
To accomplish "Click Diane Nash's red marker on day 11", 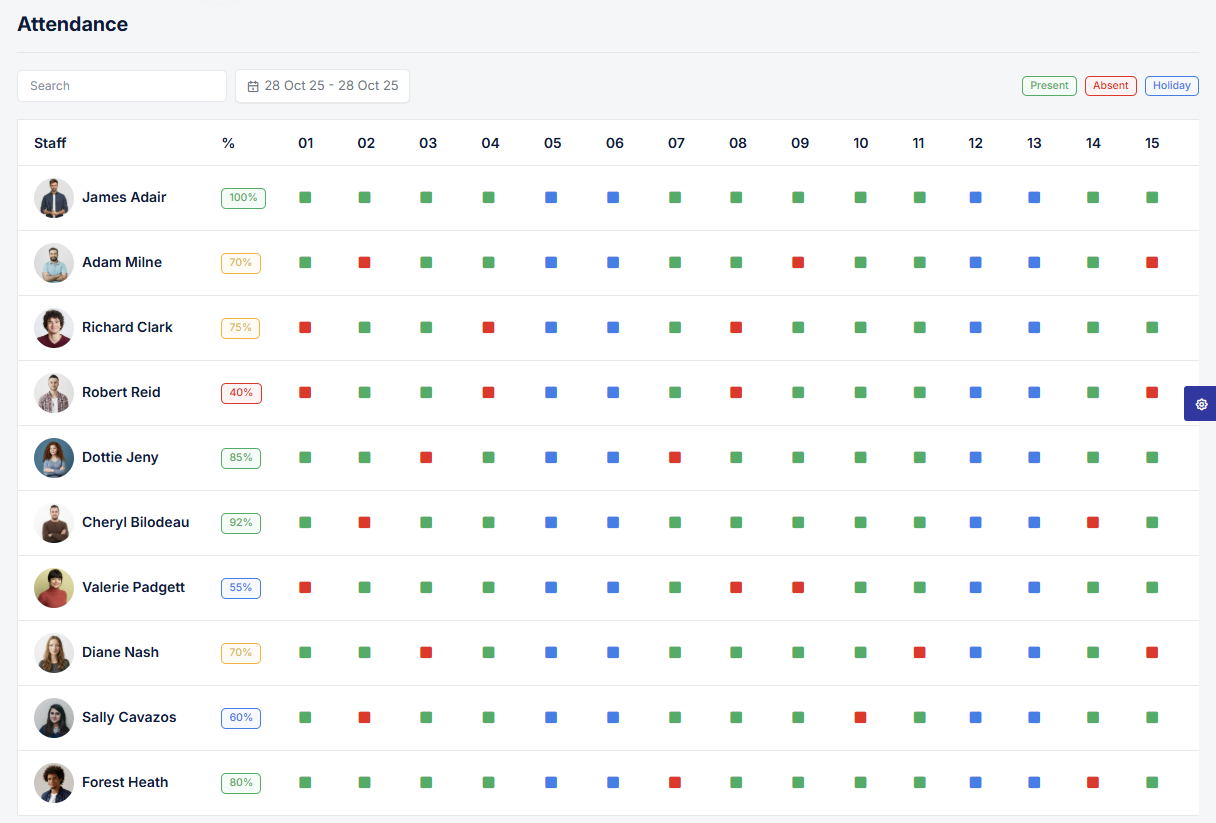I will [919, 652].
